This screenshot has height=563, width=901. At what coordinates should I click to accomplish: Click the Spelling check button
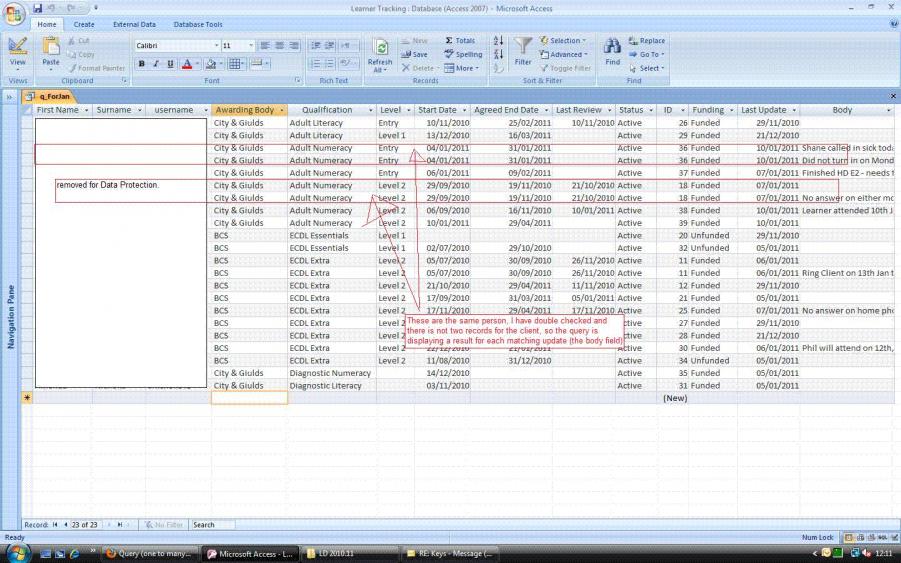[463, 55]
